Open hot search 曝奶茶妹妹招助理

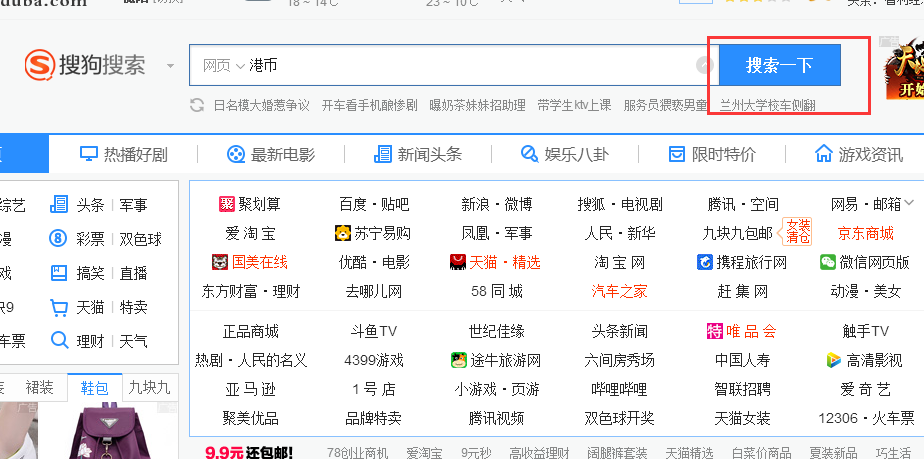click(x=477, y=105)
